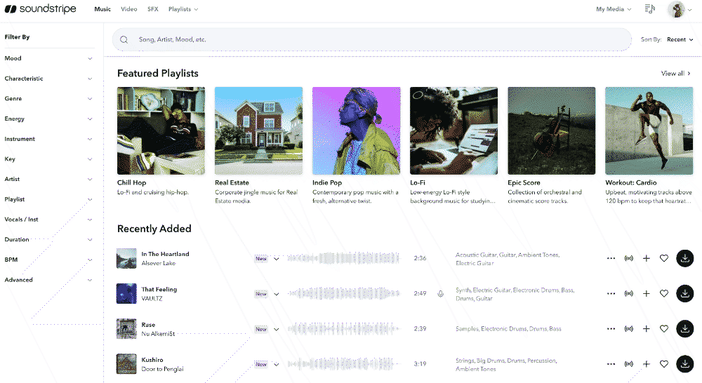This screenshot has height=383, width=702.
Task: Expand the Vocals / Inst filter
Action: (48, 219)
